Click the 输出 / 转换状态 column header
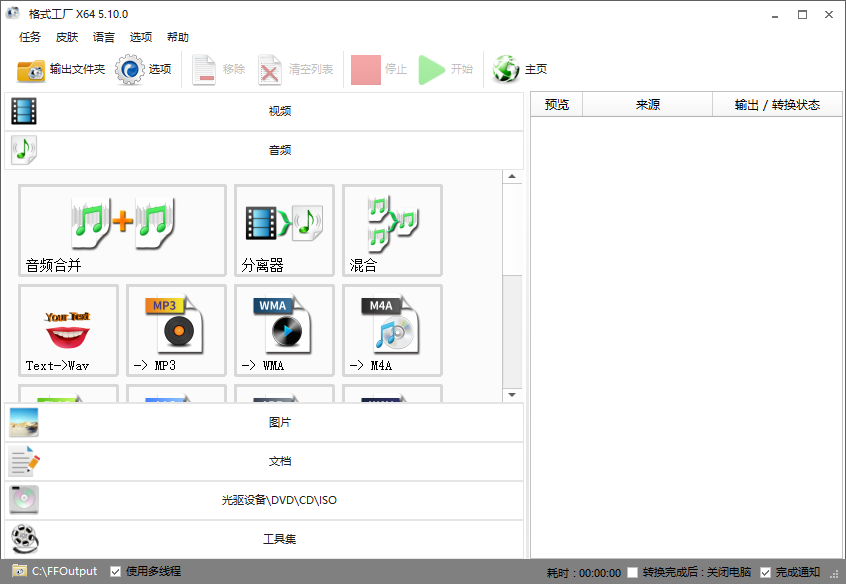 tap(777, 104)
